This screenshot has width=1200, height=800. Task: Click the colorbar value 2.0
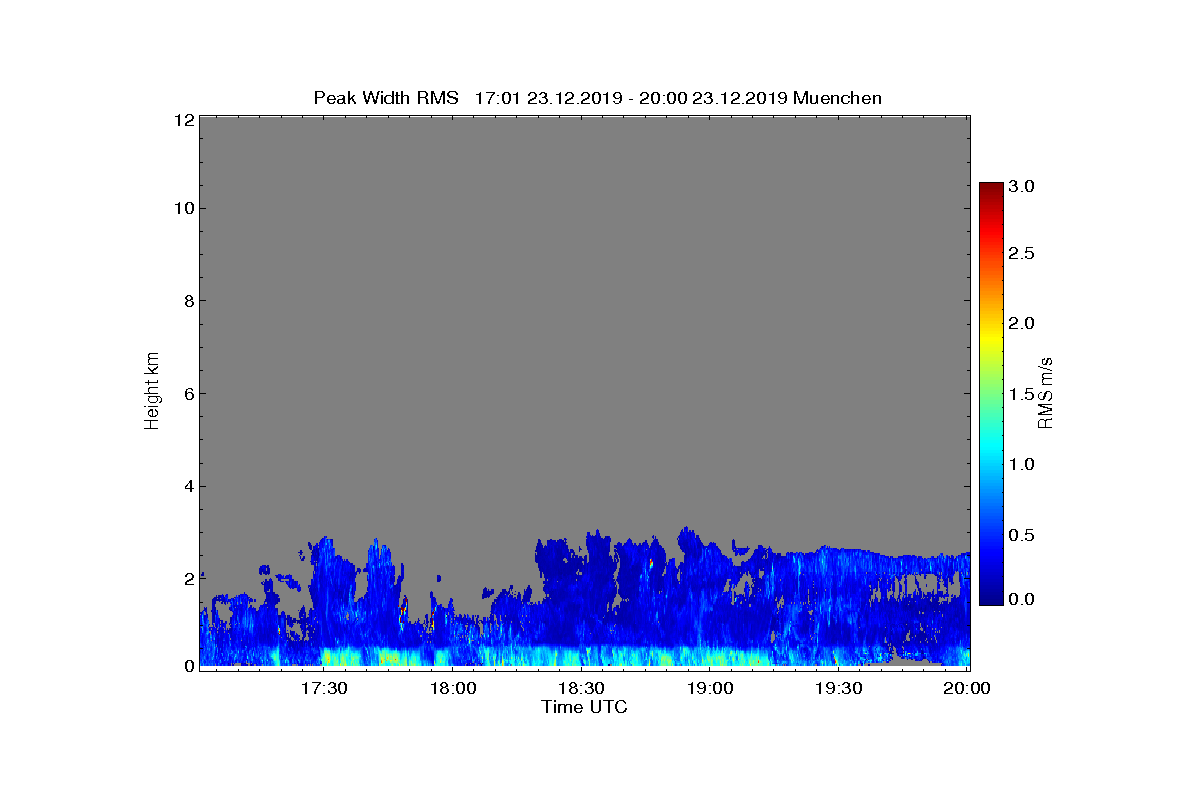pos(1021,323)
